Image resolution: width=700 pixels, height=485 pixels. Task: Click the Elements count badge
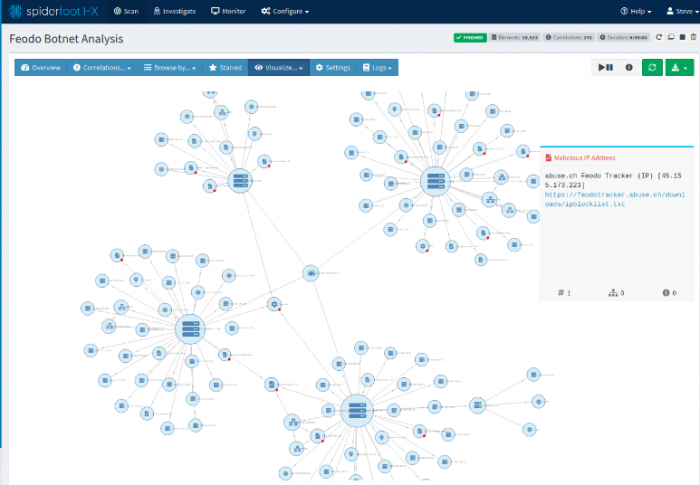(x=515, y=38)
